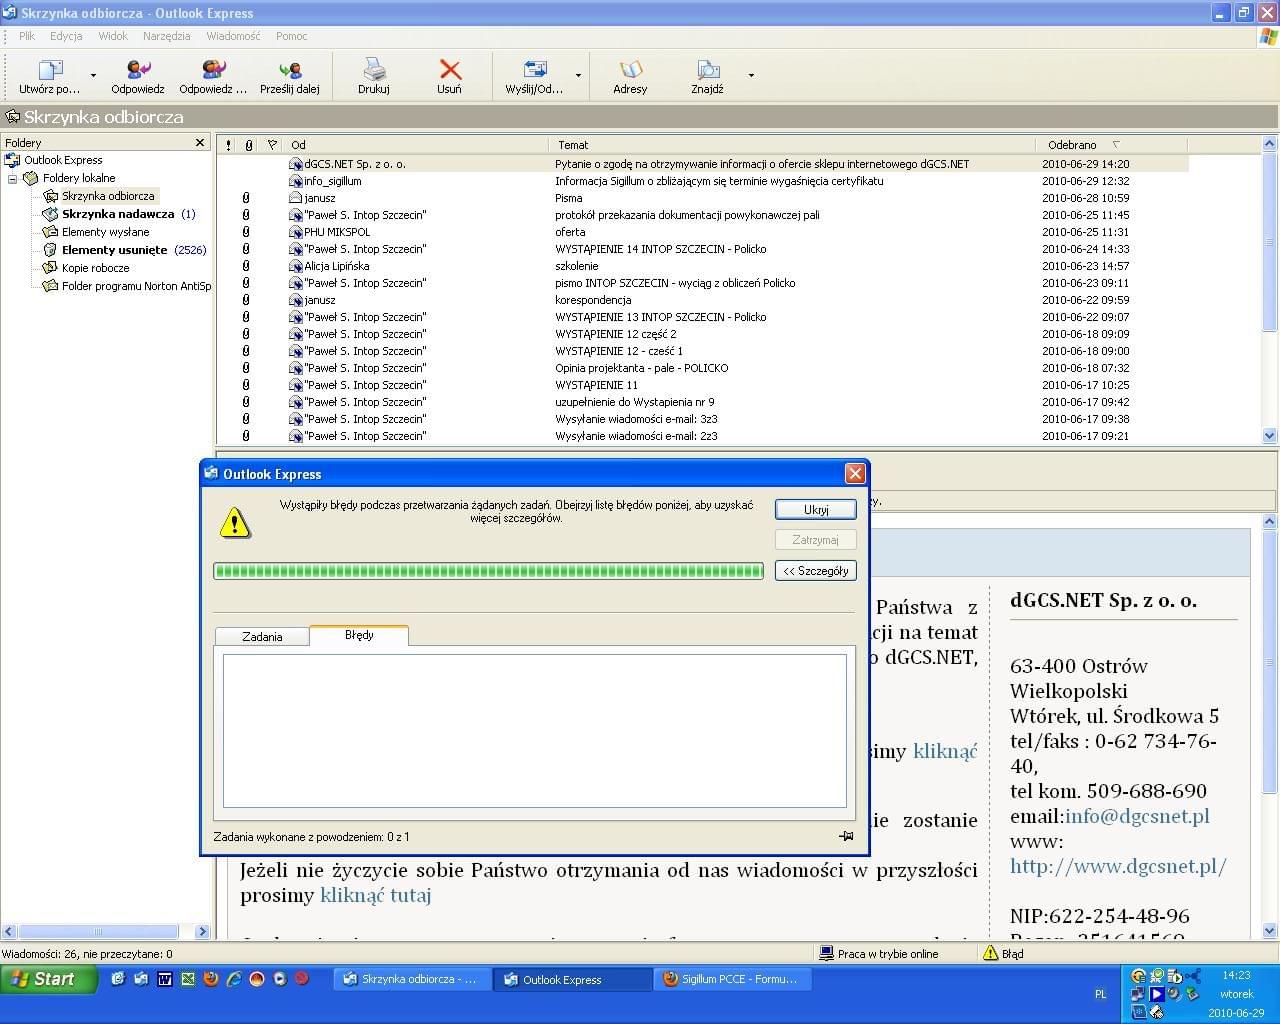Close the Outlook Express error dialog
Screen dimensions: 1280x1024
pyautogui.click(x=855, y=473)
